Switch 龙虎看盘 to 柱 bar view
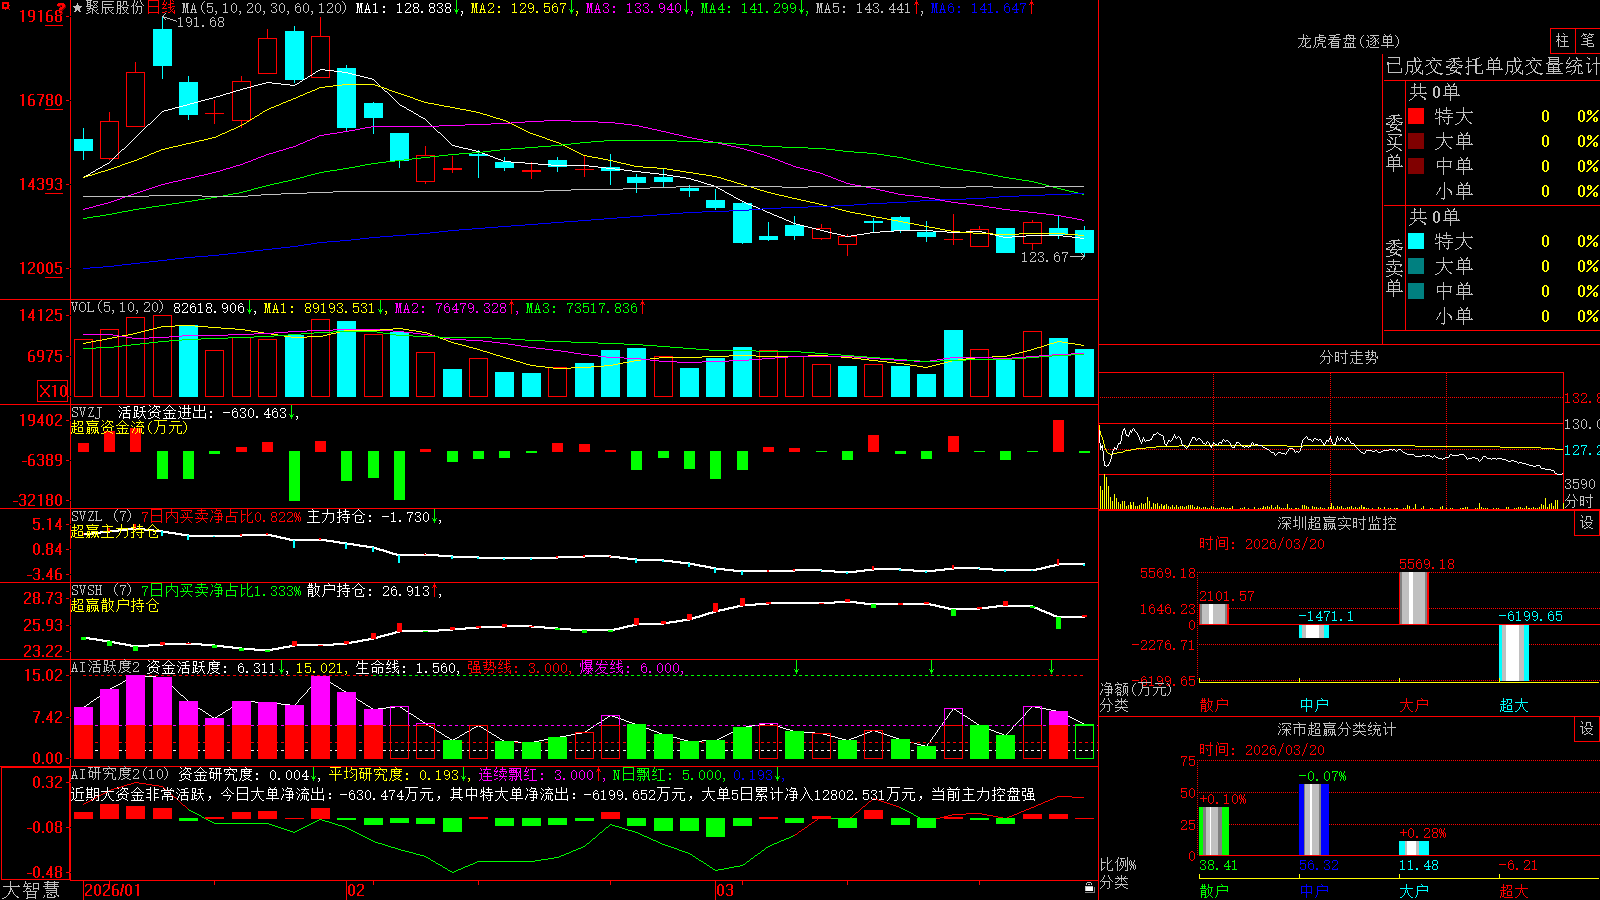 [x=1562, y=41]
